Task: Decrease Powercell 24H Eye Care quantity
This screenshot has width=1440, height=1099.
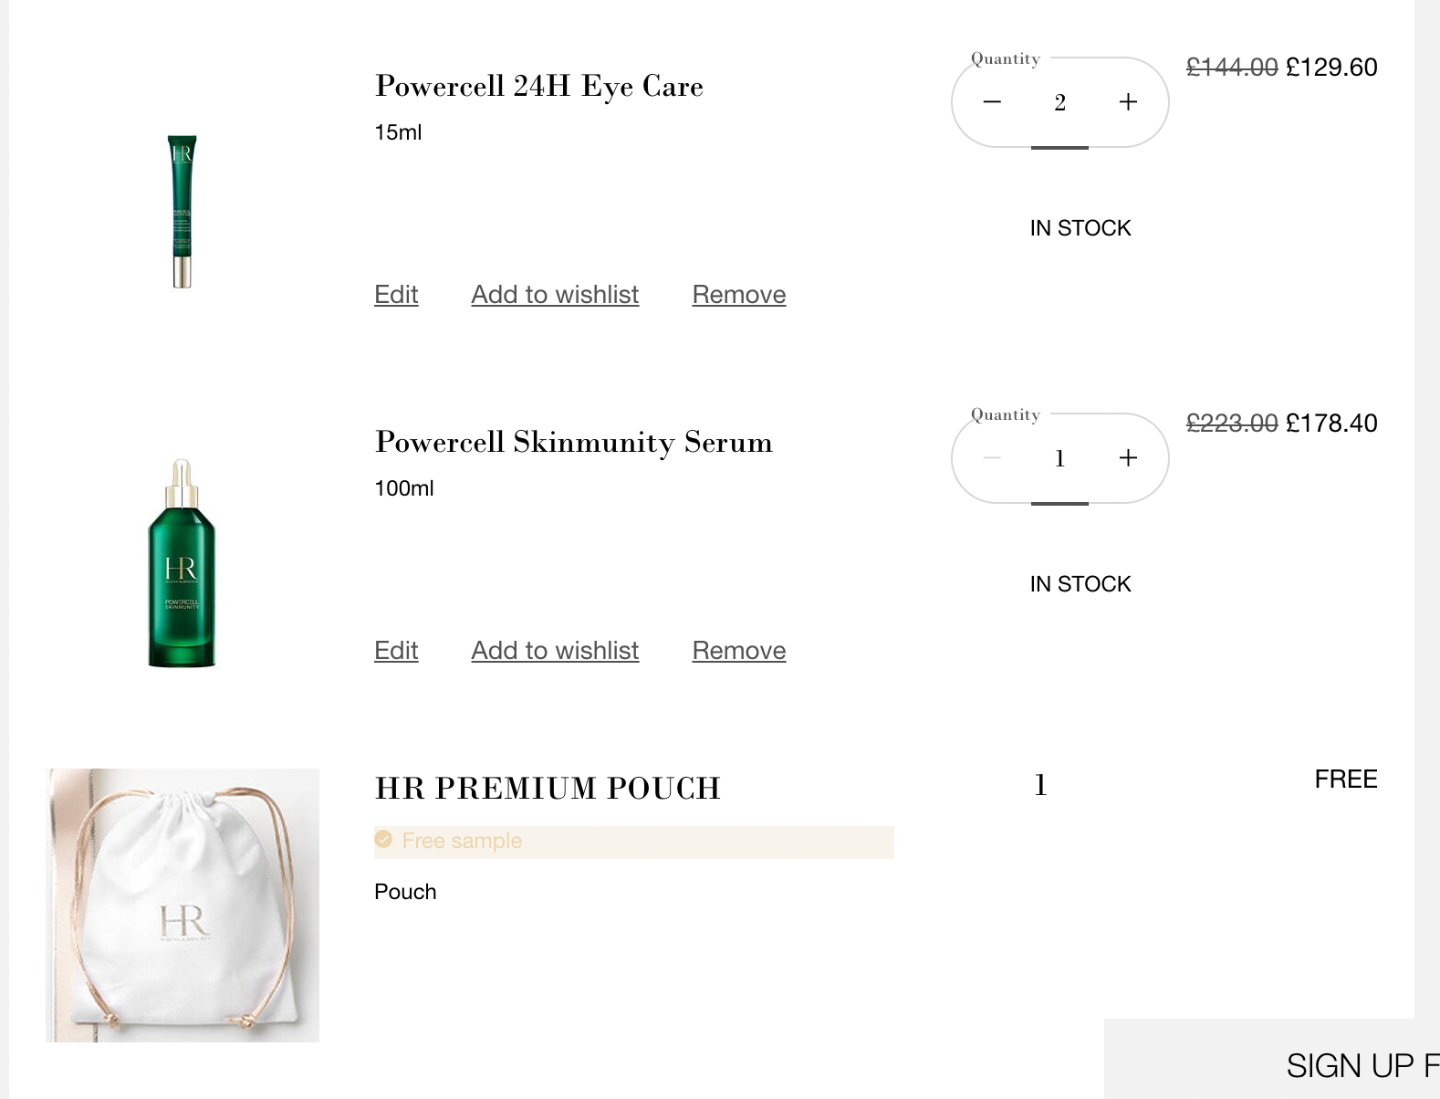Action: click(992, 102)
